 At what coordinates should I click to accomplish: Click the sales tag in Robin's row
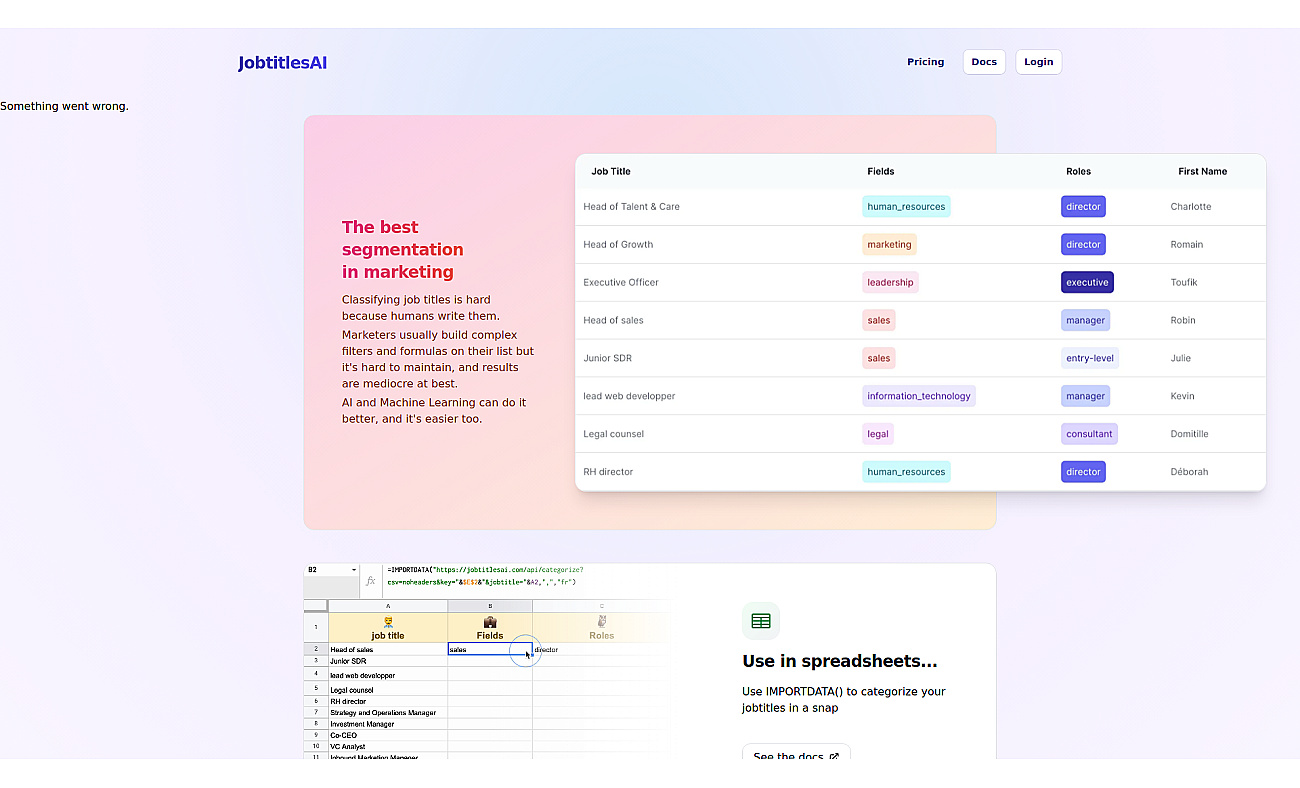click(878, 321)
